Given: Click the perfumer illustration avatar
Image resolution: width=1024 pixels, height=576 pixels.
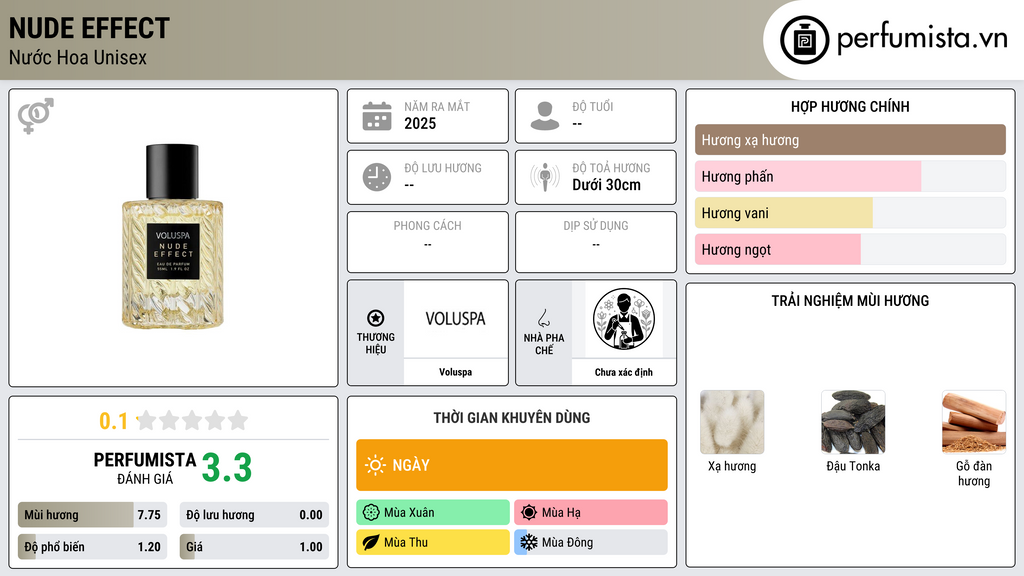Looking at the screenshot, I should [624, 319].
